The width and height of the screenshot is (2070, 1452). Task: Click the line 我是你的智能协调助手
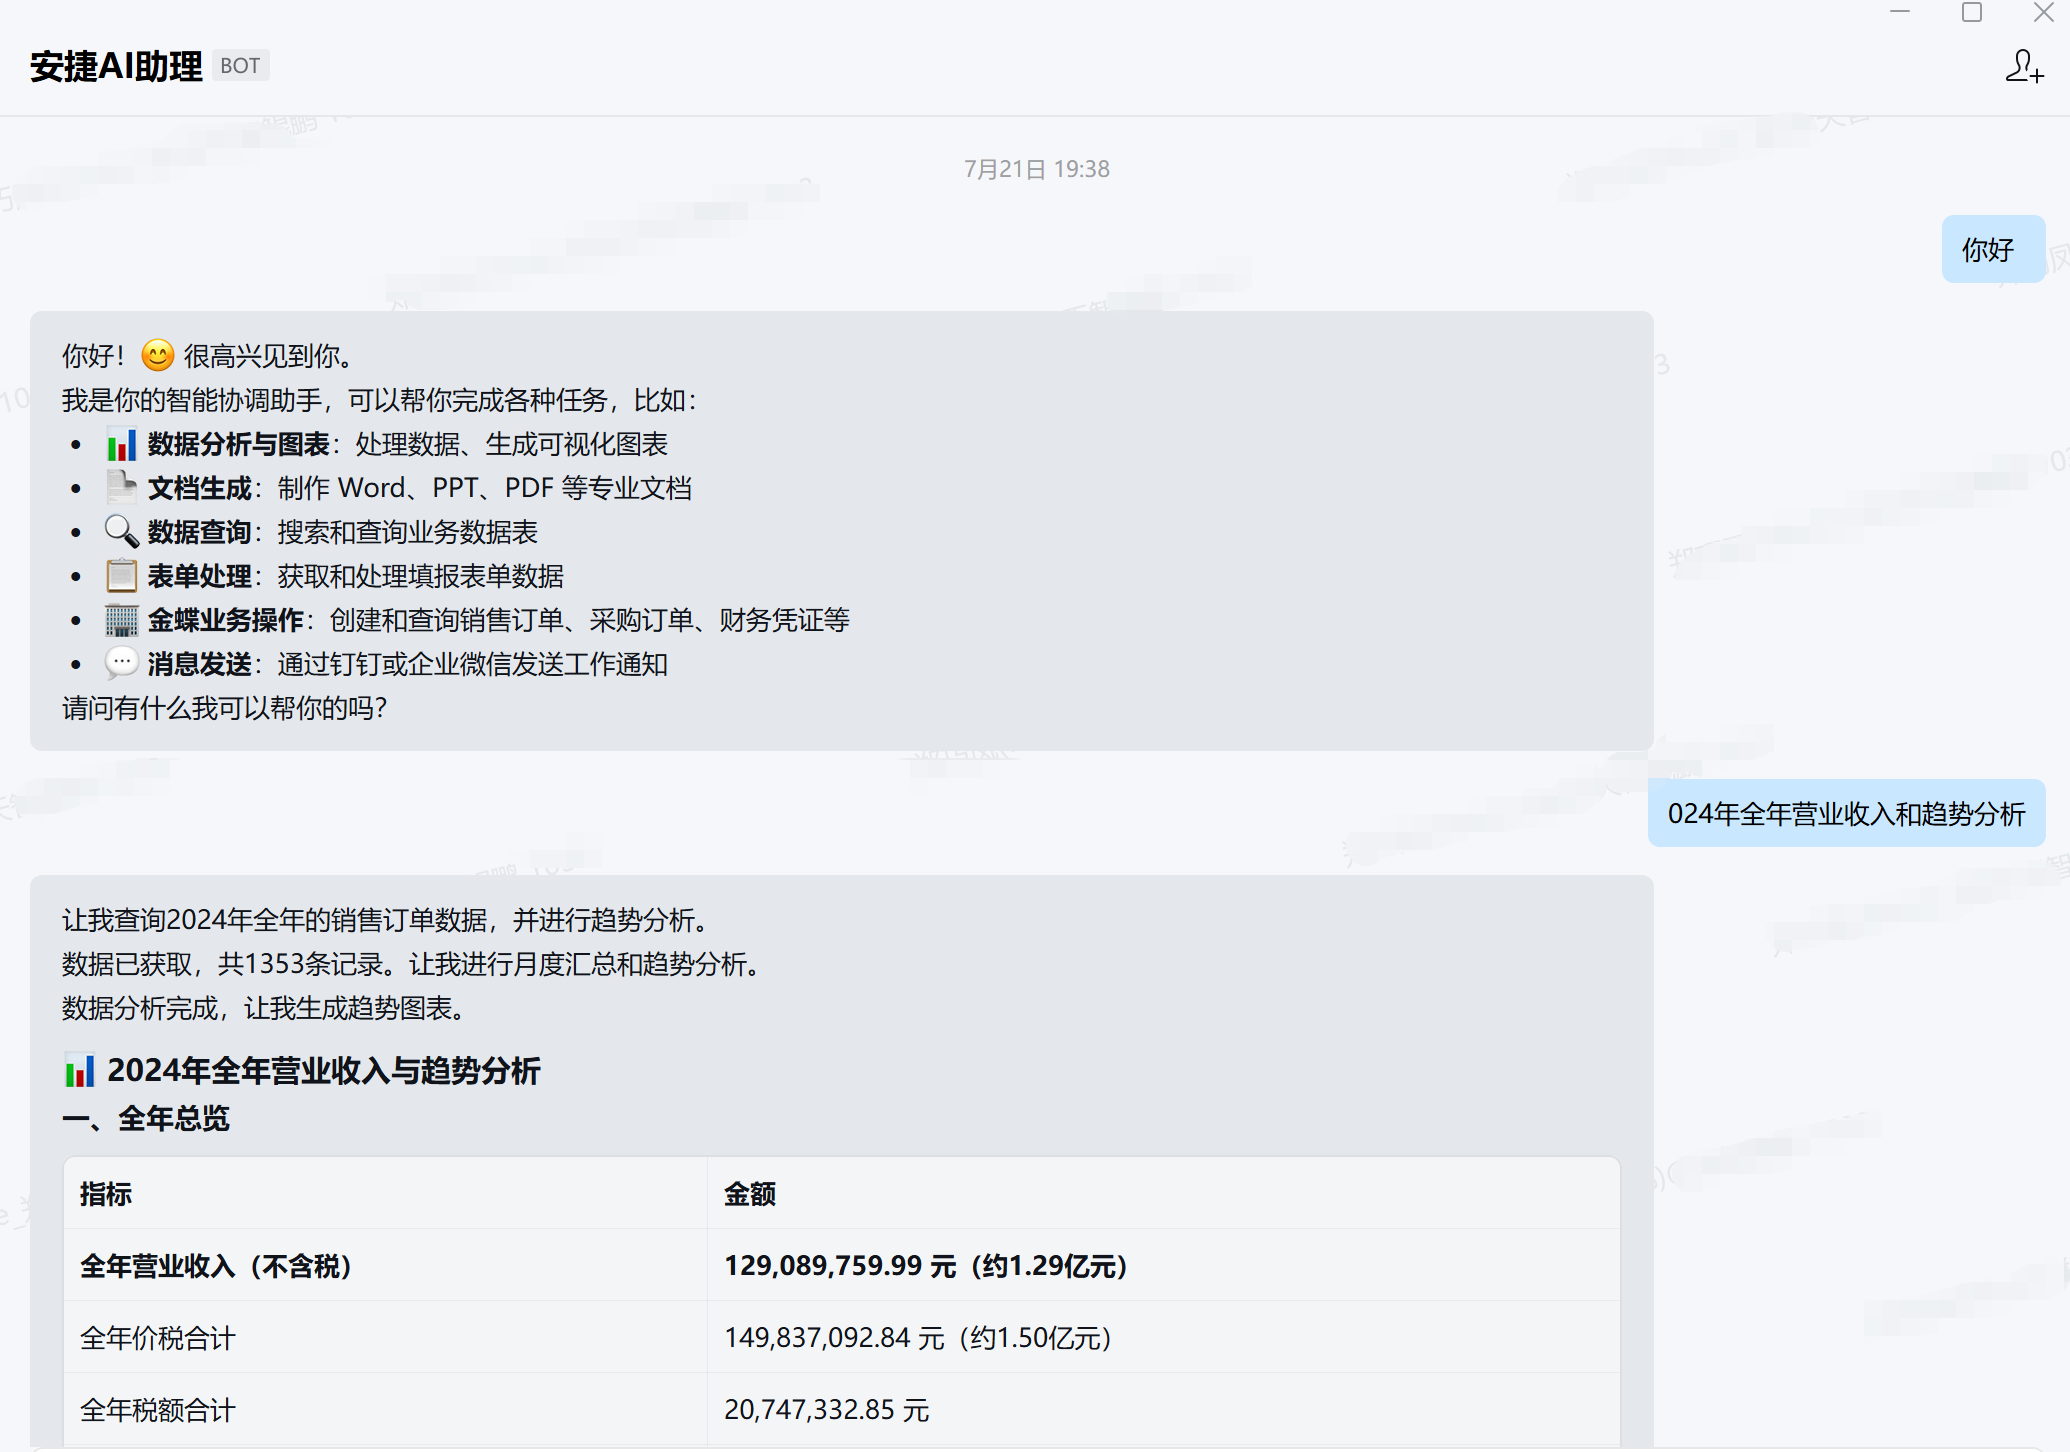pos(380,400)
